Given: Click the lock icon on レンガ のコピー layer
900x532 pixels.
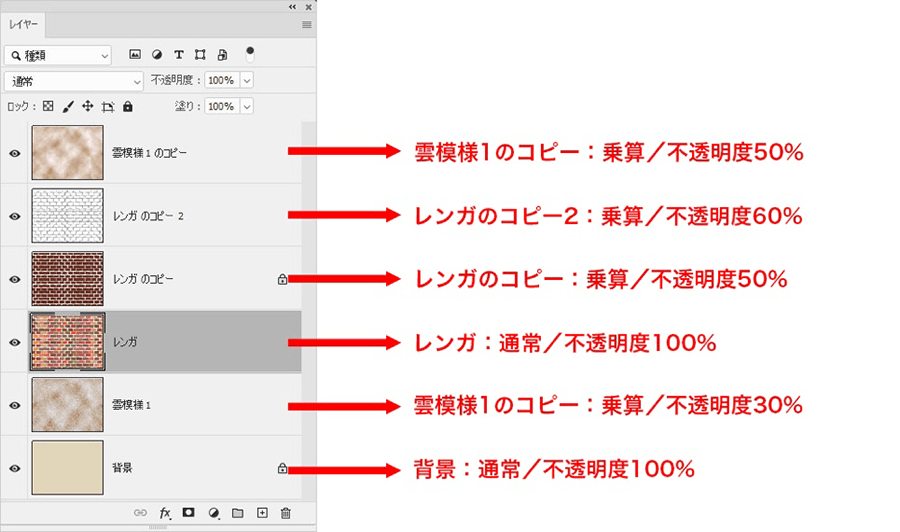Looking at the screenshot, I should coord(282,279).
